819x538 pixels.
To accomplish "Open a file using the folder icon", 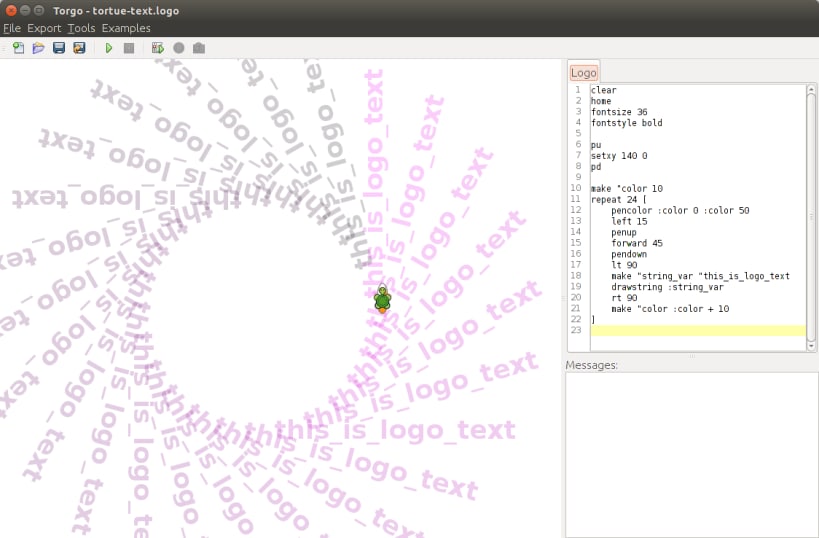I will [39, 48].
